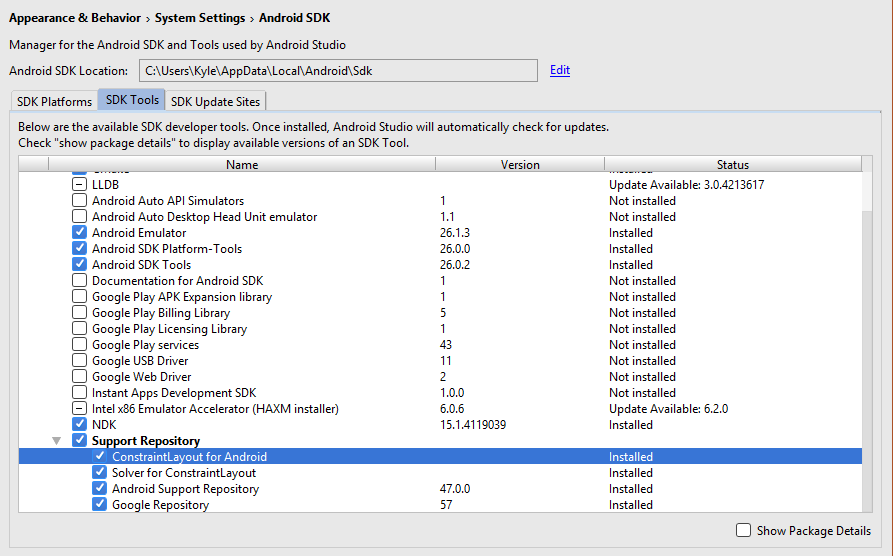Viewport: 893px width, 556px height.
Task: Click the vertical scrollbar of the tools list
Action: click(867, 359)
